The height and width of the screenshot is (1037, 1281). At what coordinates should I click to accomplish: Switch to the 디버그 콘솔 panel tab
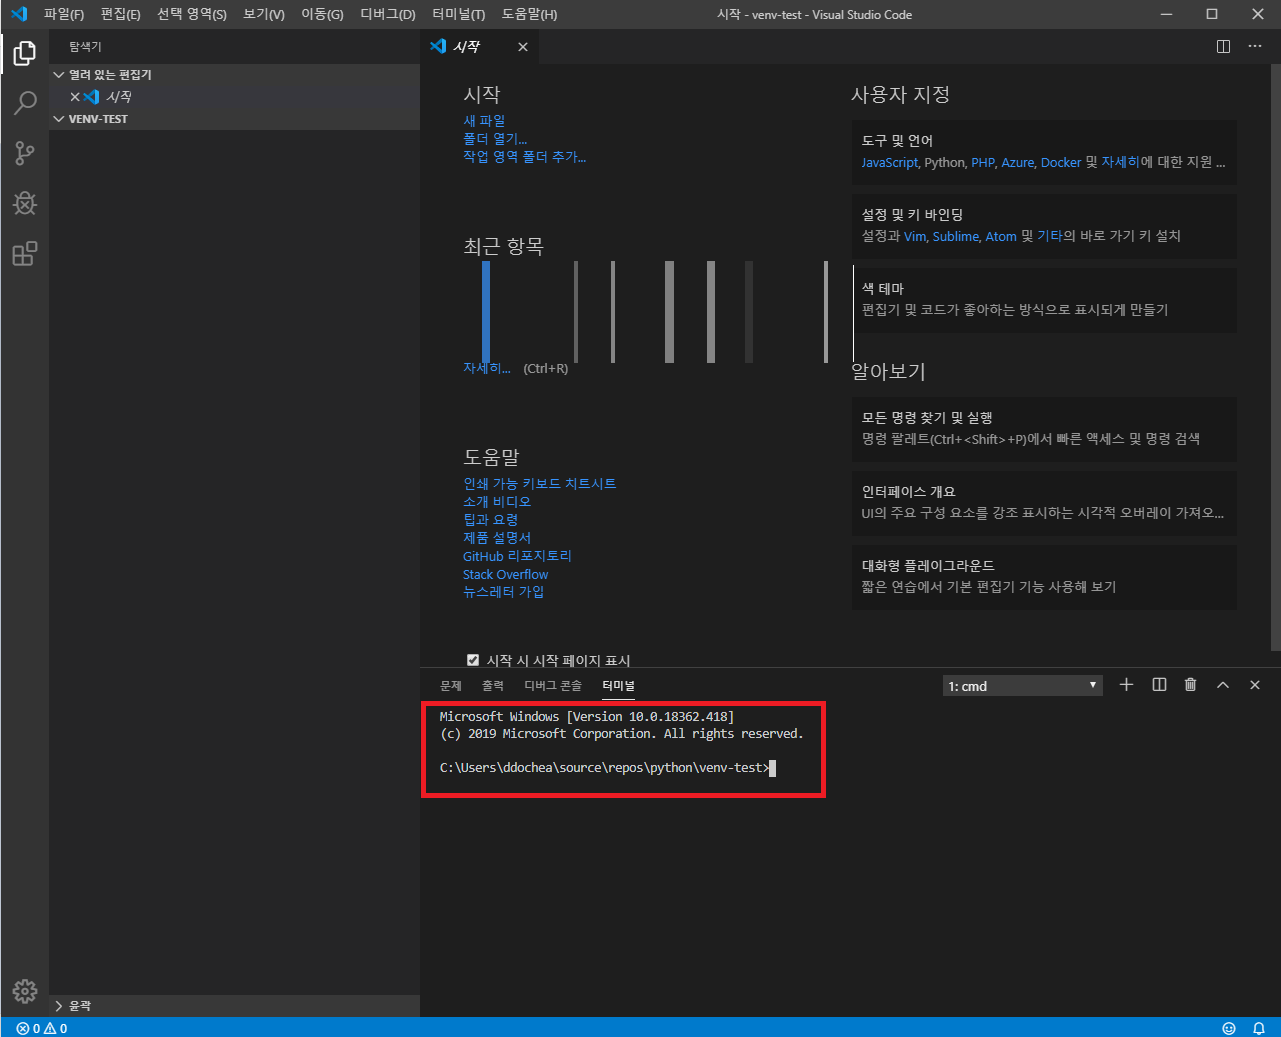coord(553,686)
